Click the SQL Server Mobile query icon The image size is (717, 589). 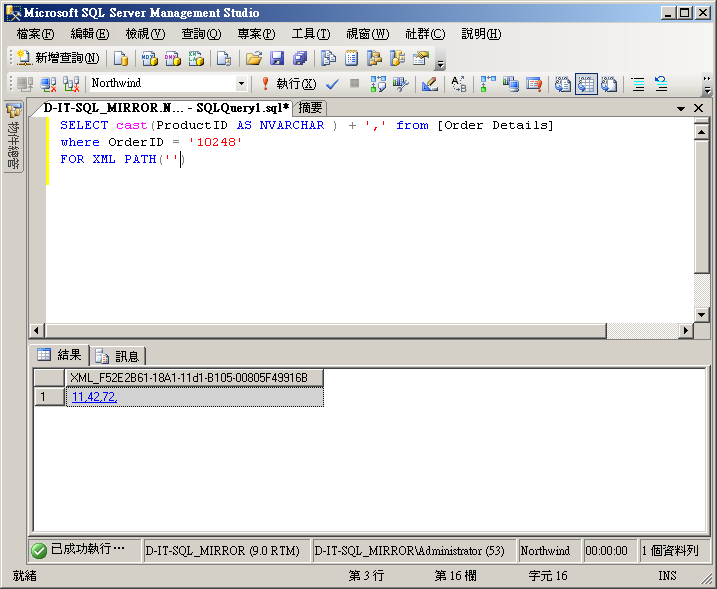click(x=224, y=59)
